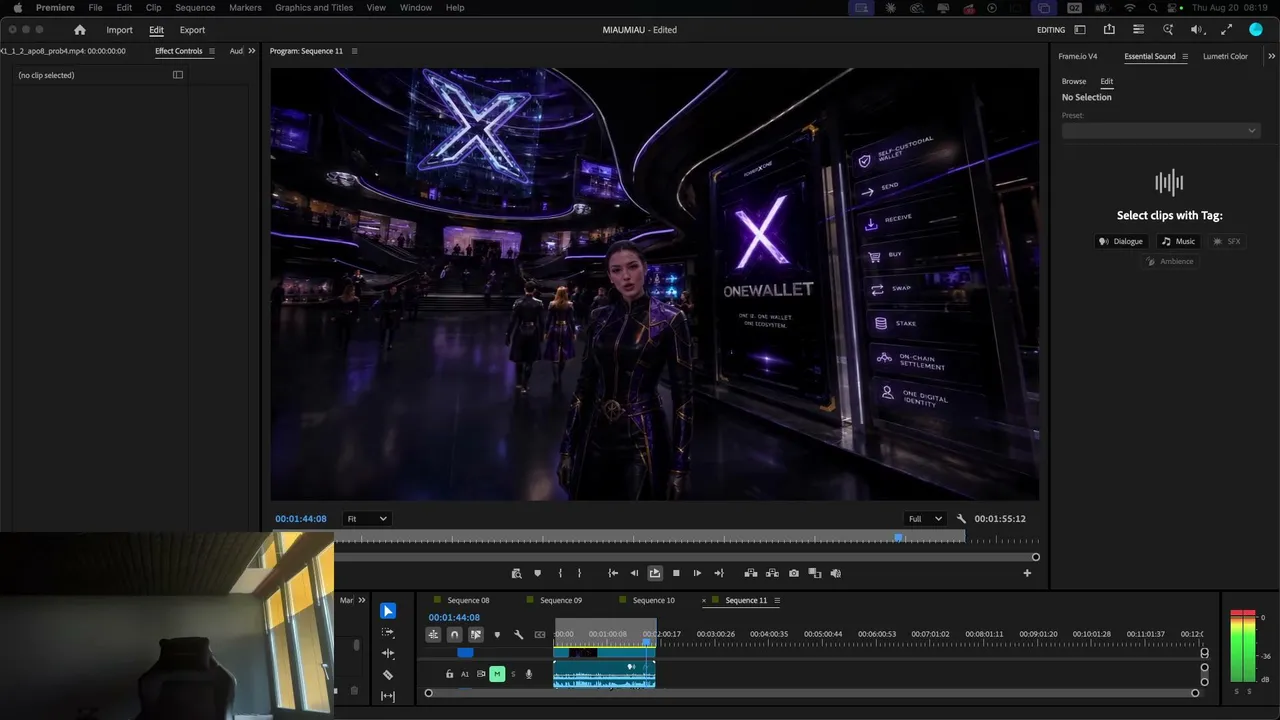Screen dimensions: 1280x720
Task: Solo audio track A1
Action: pos(513,674)
